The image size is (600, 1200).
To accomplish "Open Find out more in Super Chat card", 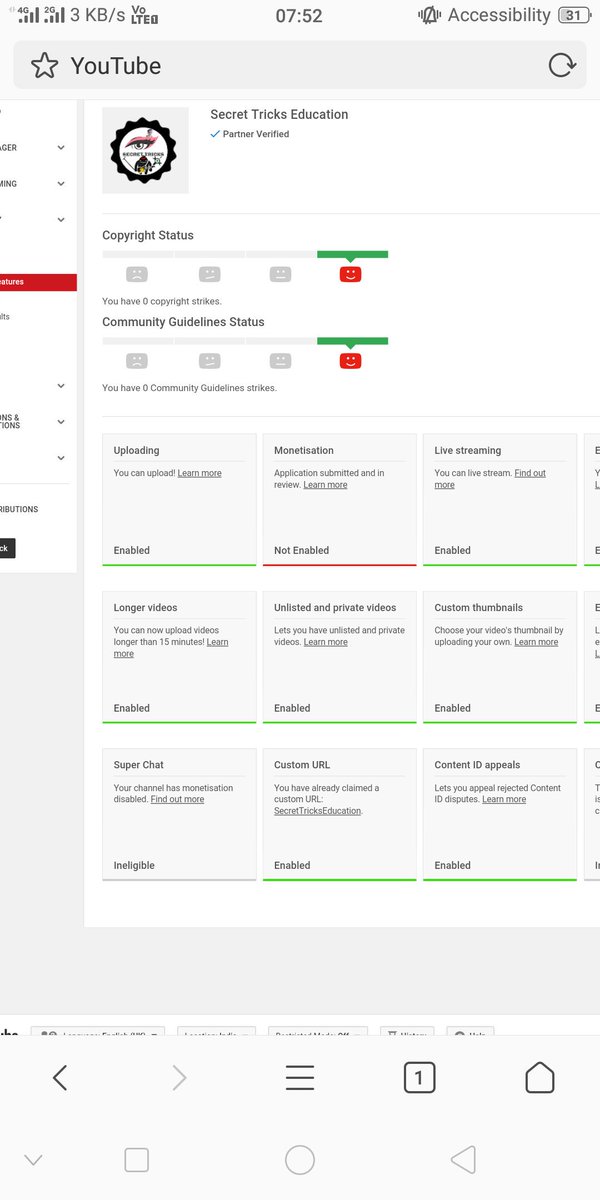I will 177,799.
